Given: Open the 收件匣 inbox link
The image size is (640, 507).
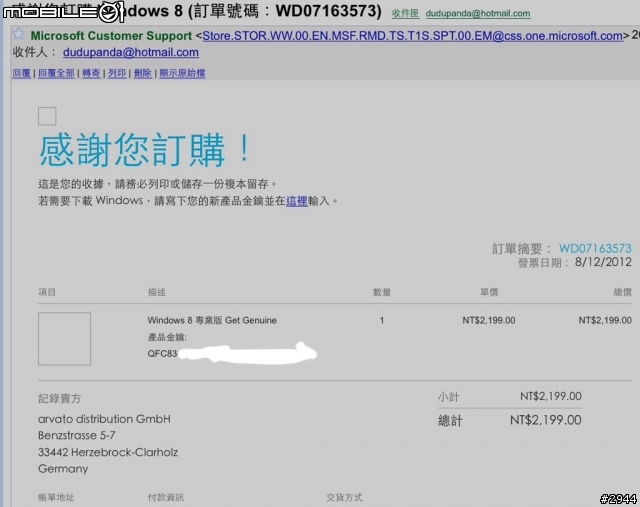Looking at the screenshot, I should click(x=405, y=13).
